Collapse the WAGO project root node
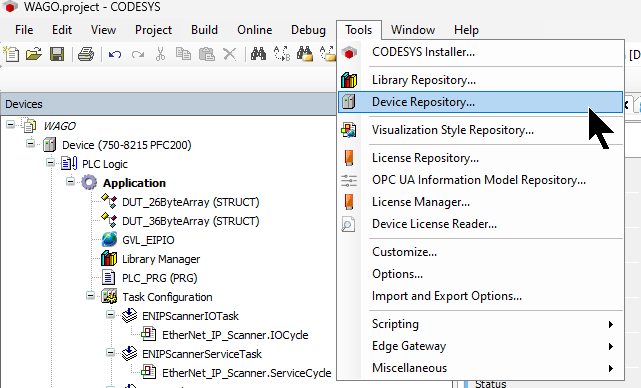This screenshot has width=641, height=388. point(10,124)
